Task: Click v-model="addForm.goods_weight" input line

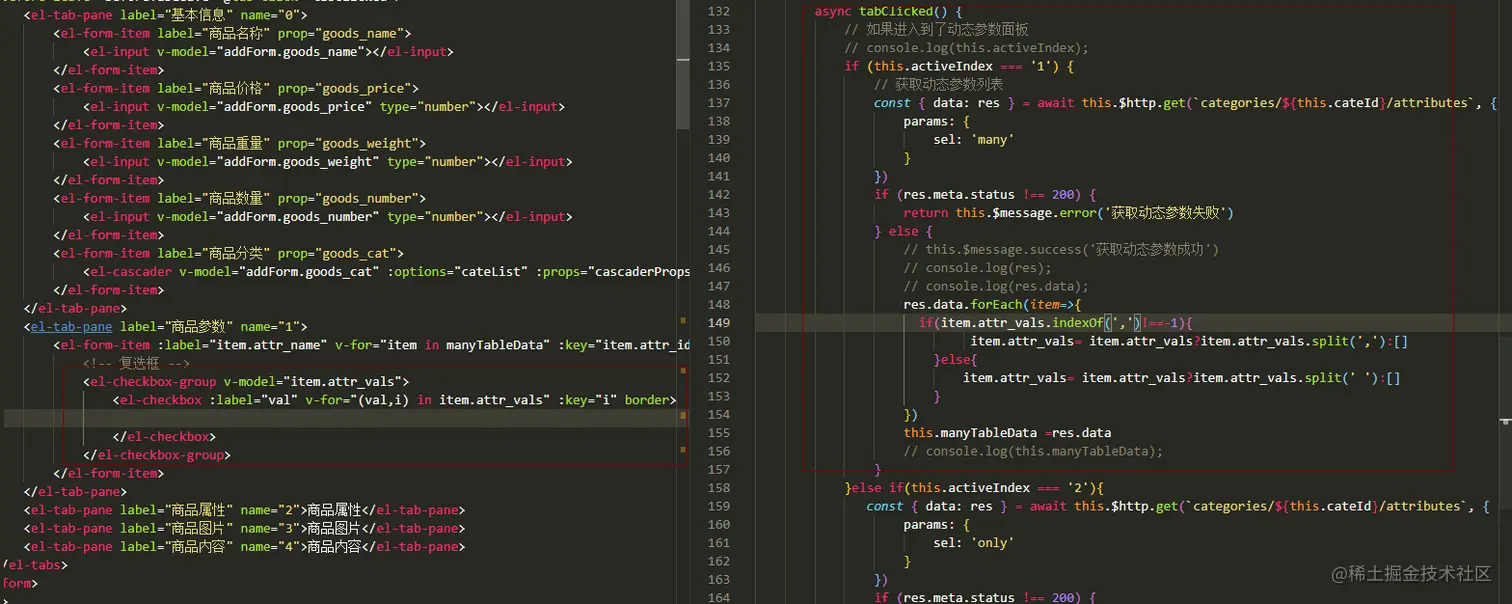Action: (x=328, y=162)
